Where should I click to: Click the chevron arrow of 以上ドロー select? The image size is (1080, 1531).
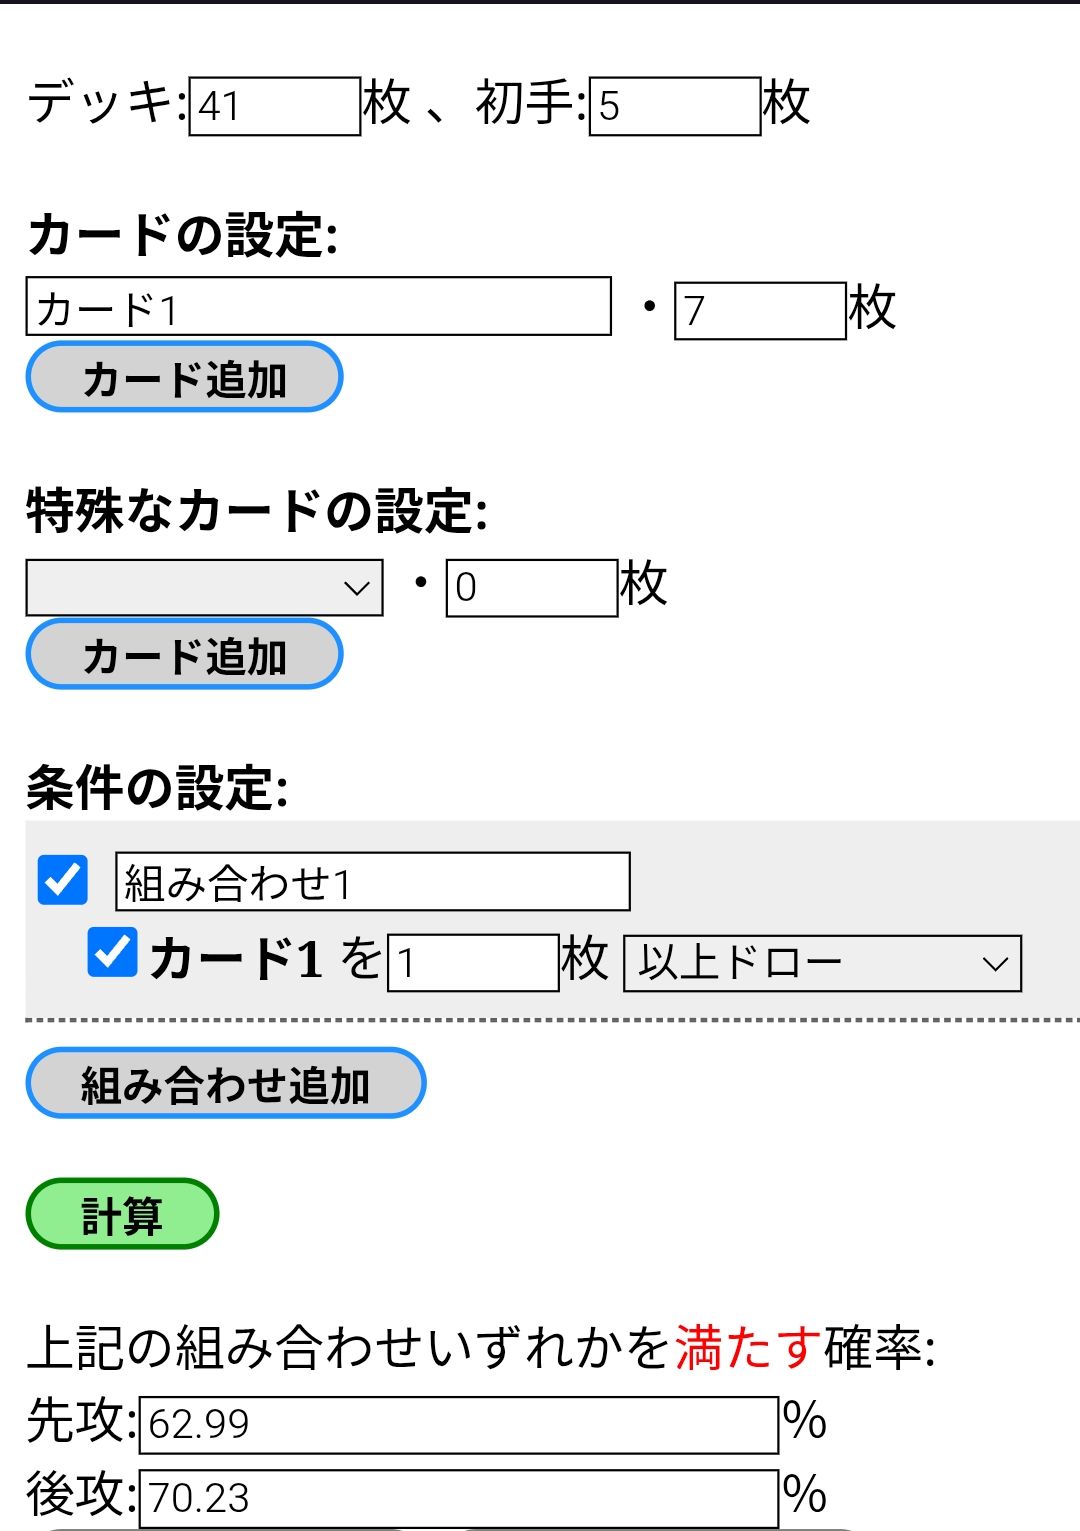click(x=994, y=964)
